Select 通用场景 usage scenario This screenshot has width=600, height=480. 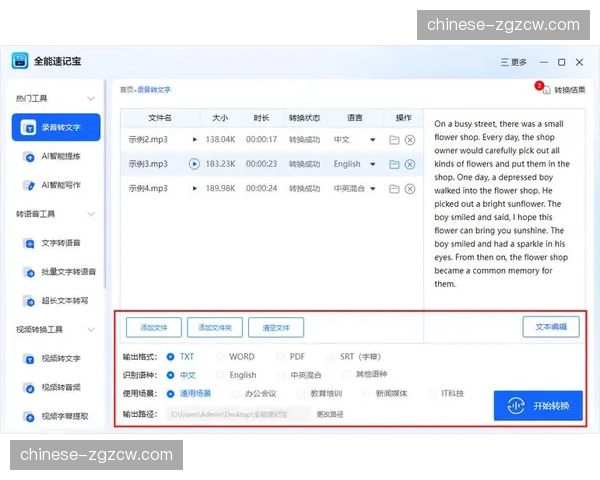pyautogui.click(x=171, y=394)
